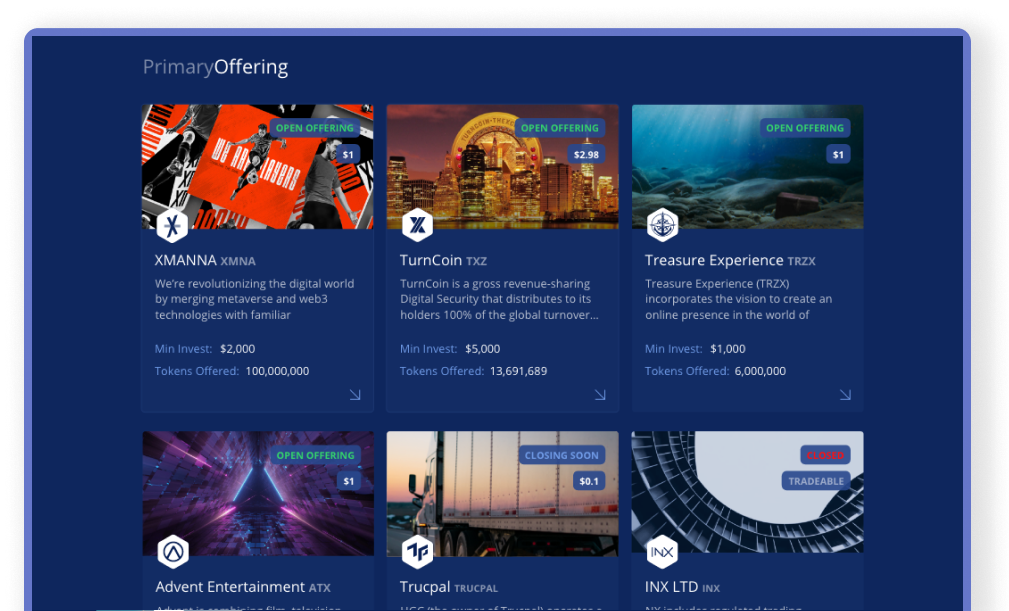This screenshot has height=611, width=1009.
Task: Click TurnCoin gross revenue-sharing description text
Action: pos(499,299)
